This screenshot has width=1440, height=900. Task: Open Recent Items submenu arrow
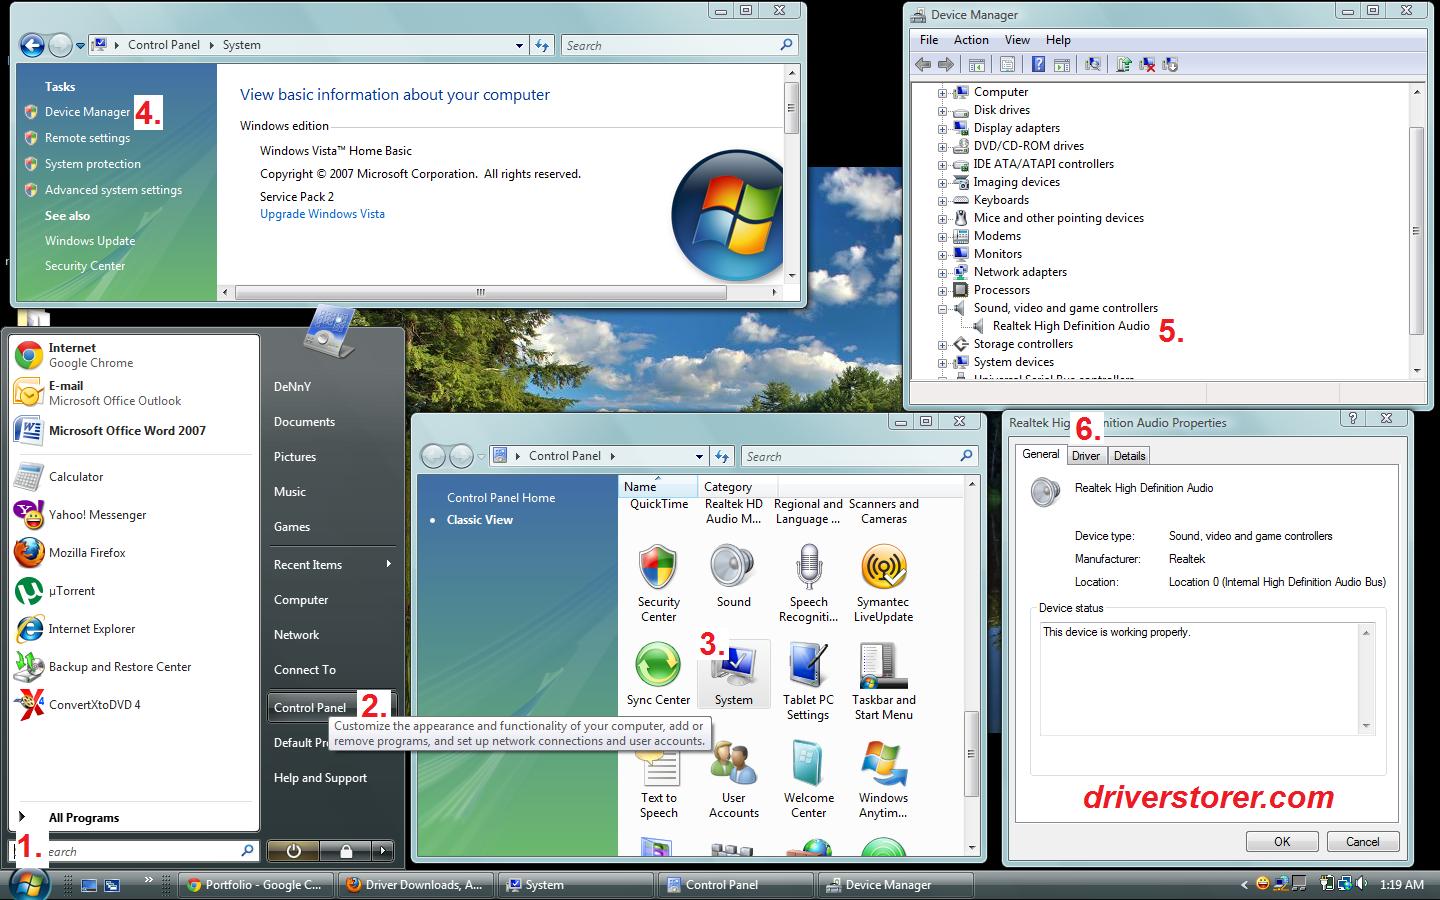click(x=388, y=564)
